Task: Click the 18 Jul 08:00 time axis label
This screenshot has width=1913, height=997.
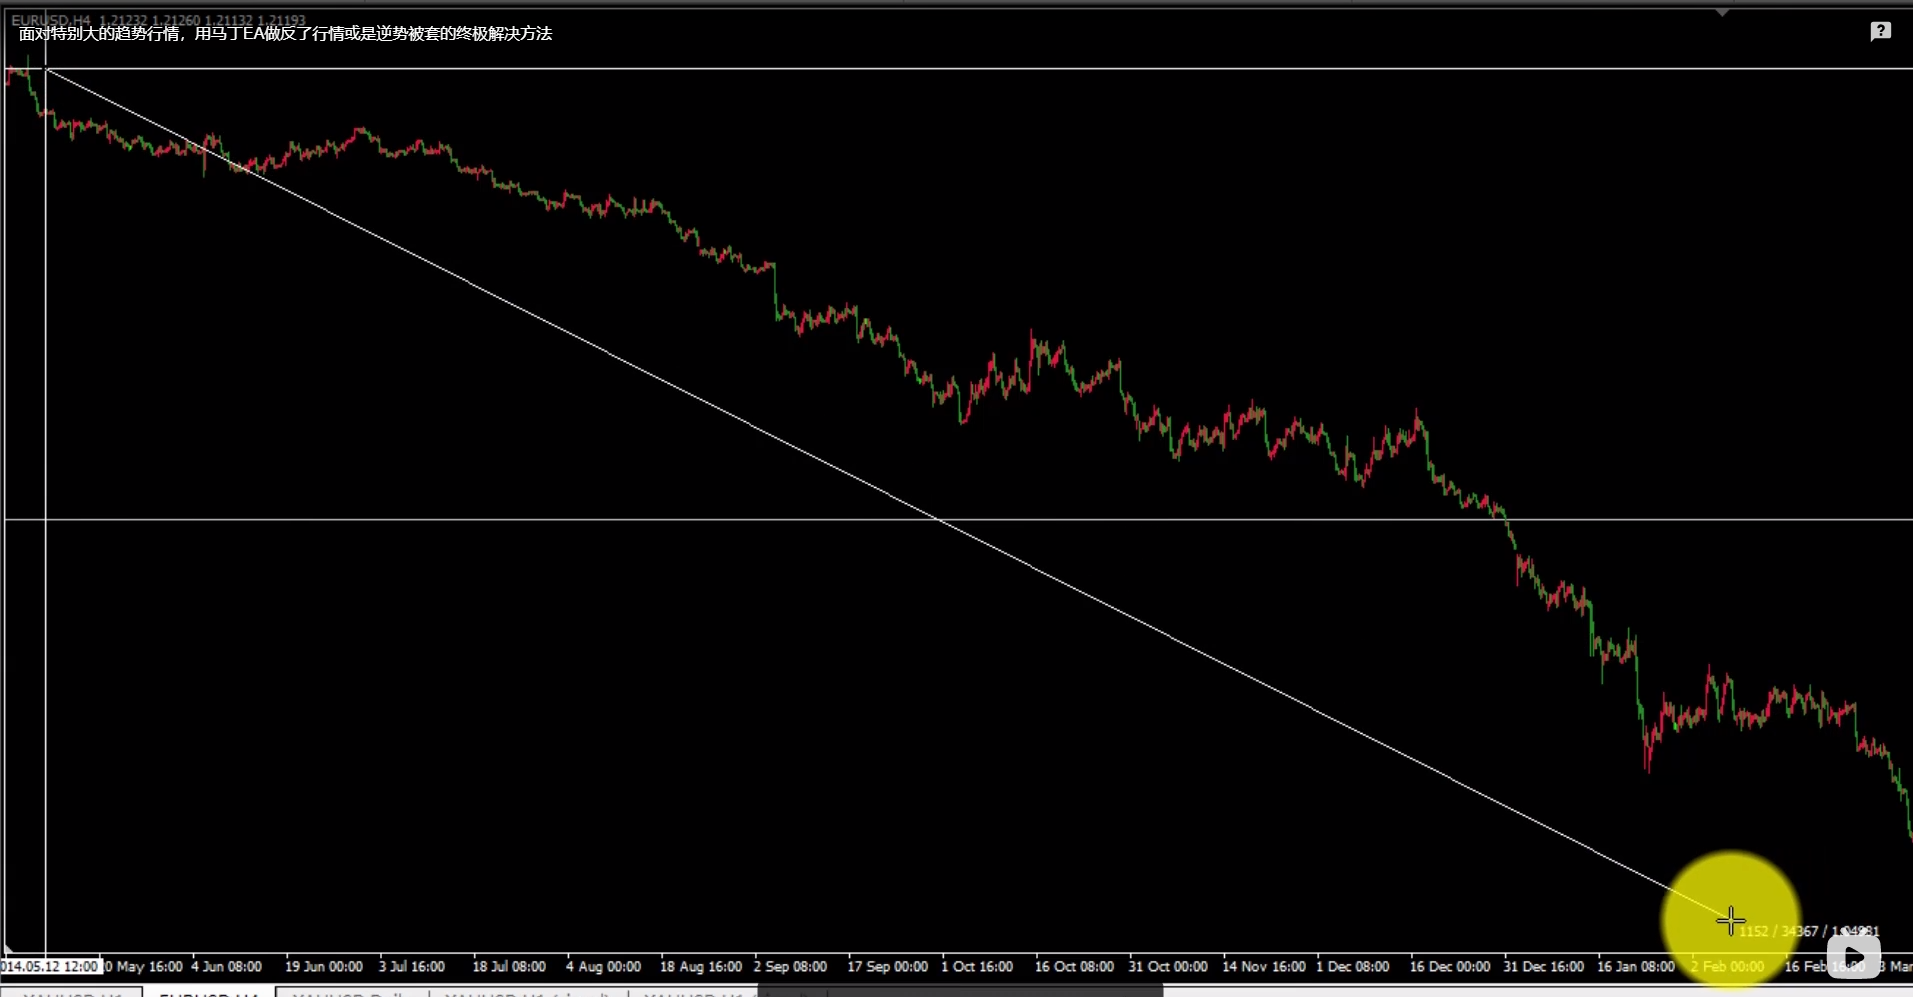Action: coord(509,967)
